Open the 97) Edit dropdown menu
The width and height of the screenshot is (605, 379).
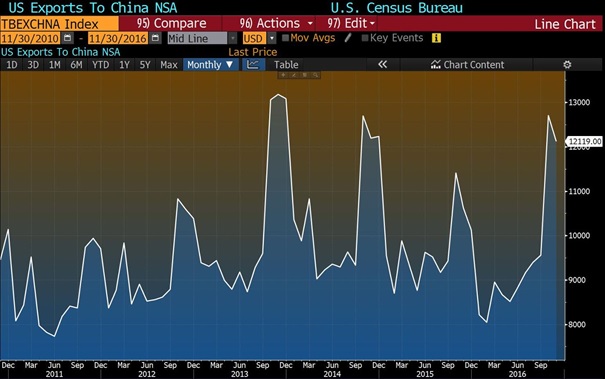pyautogui.click(x=351, y=24)
